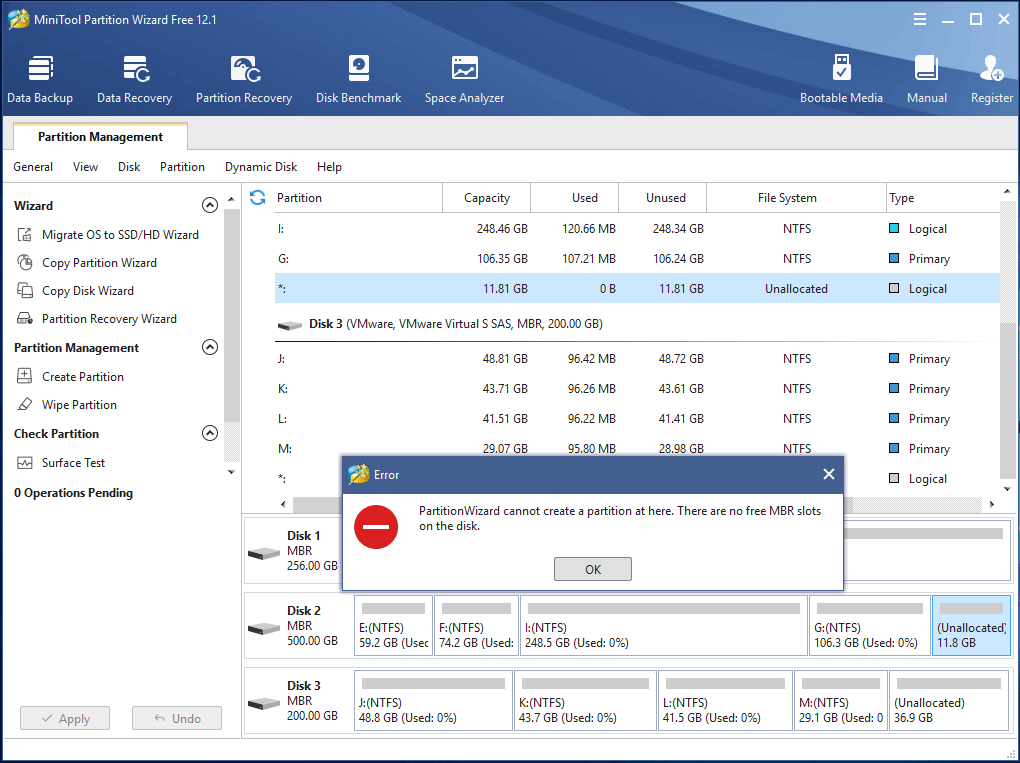The width and height of the screenshot is (1020, 763).
Task: Select the unallocated space on Disk 3
Action: [948, 700]
